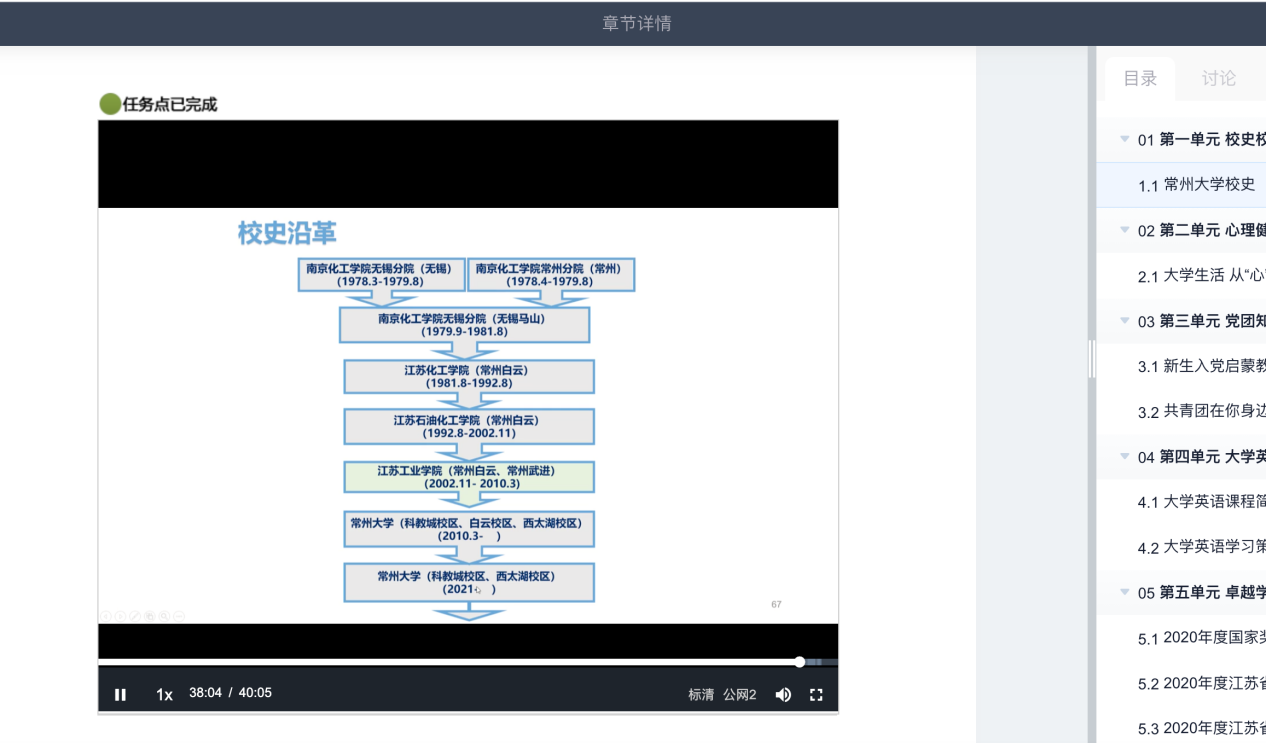The image size is (1266, 743).
Task: Collapse the 04 第四单元 section
Action: coord(1125,456)
